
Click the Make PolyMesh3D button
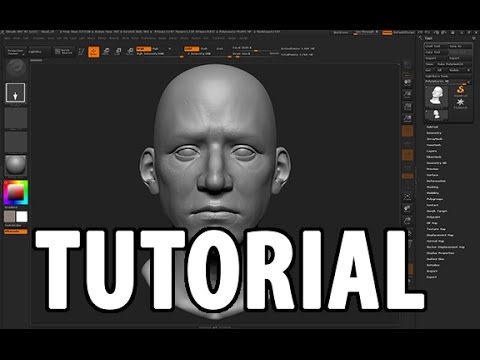point(454,64)
